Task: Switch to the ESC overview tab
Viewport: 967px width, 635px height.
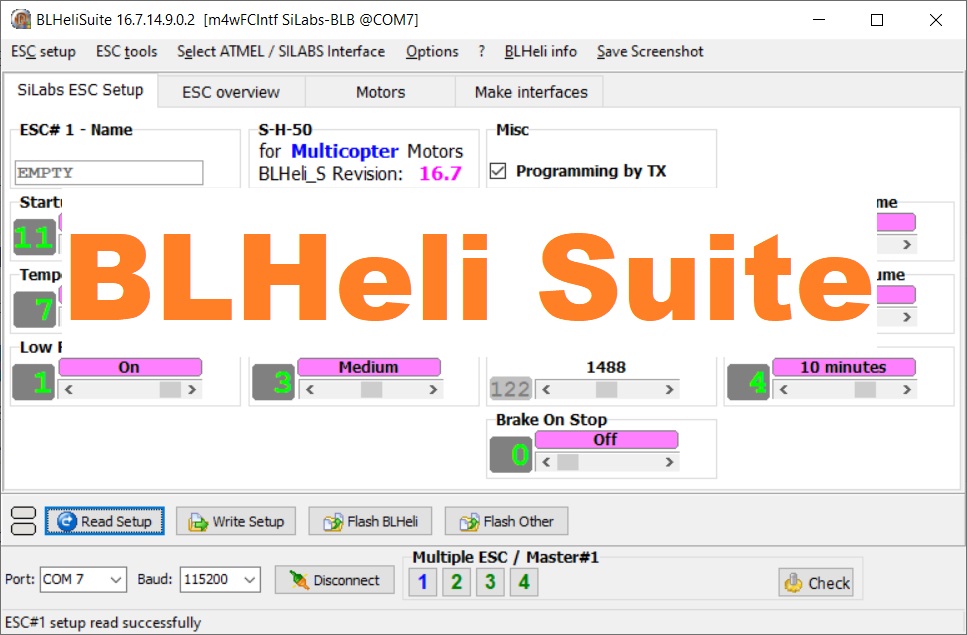Action: pos(231,92)
